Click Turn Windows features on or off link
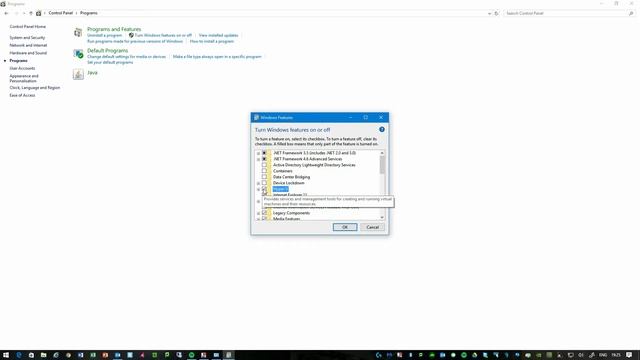This screenshot has width=640, height=360. [163, 36]
